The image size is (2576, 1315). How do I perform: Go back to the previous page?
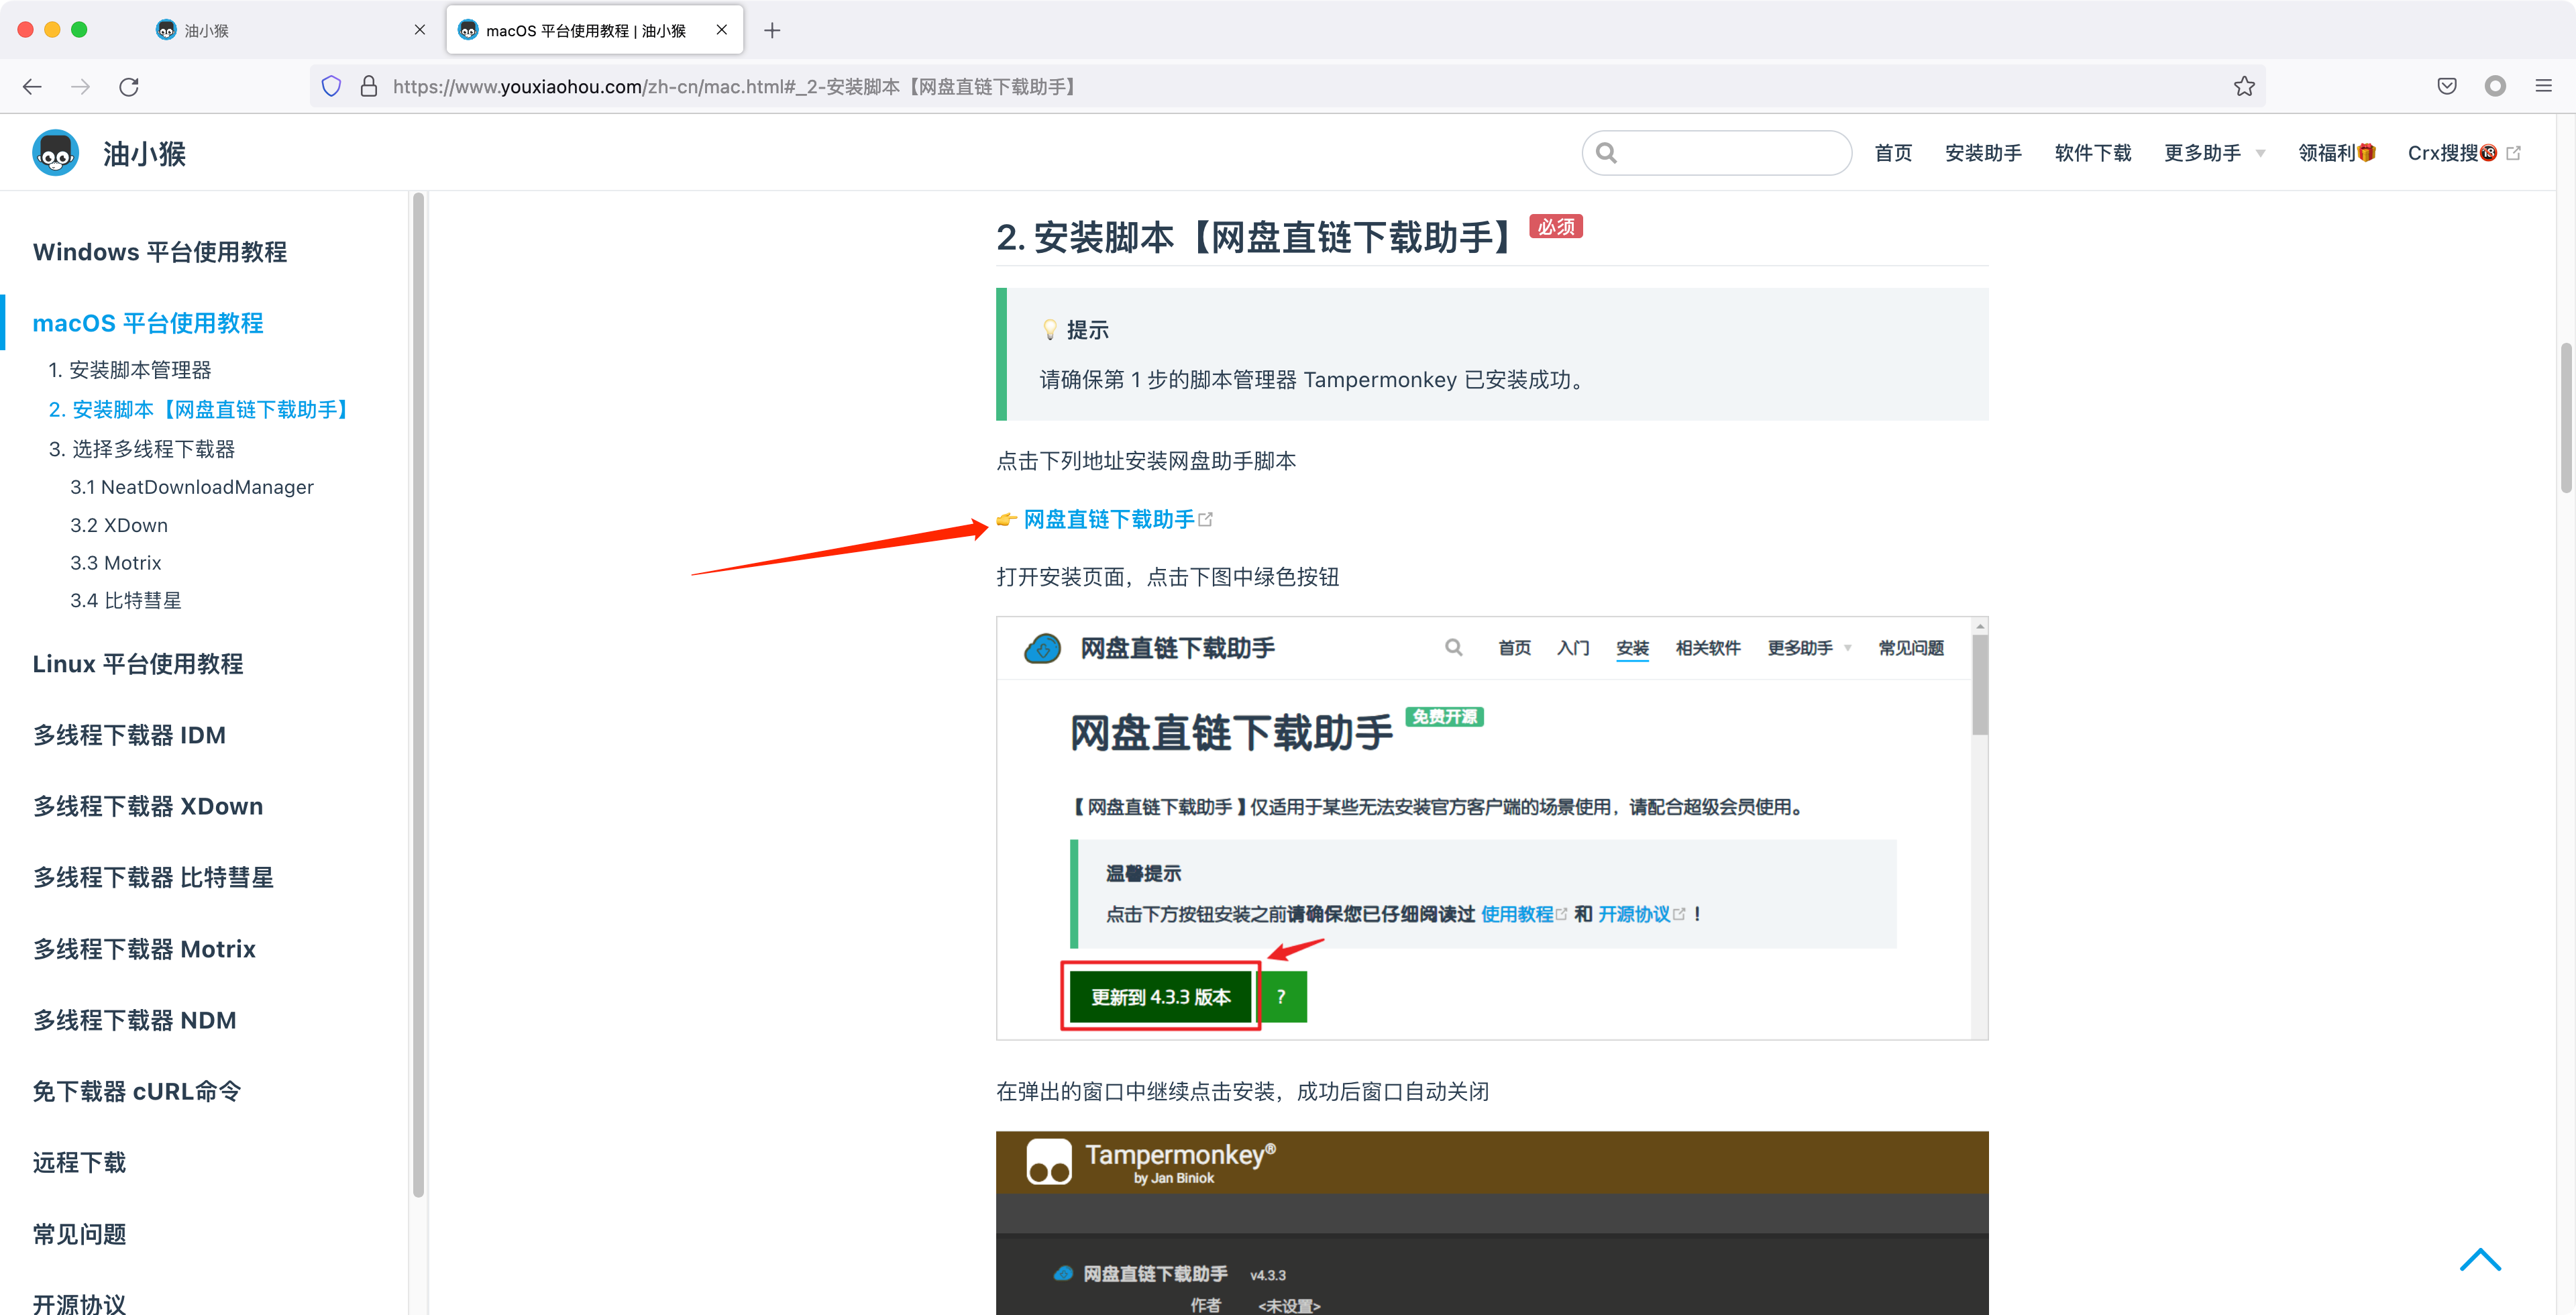tap(32, 87)
